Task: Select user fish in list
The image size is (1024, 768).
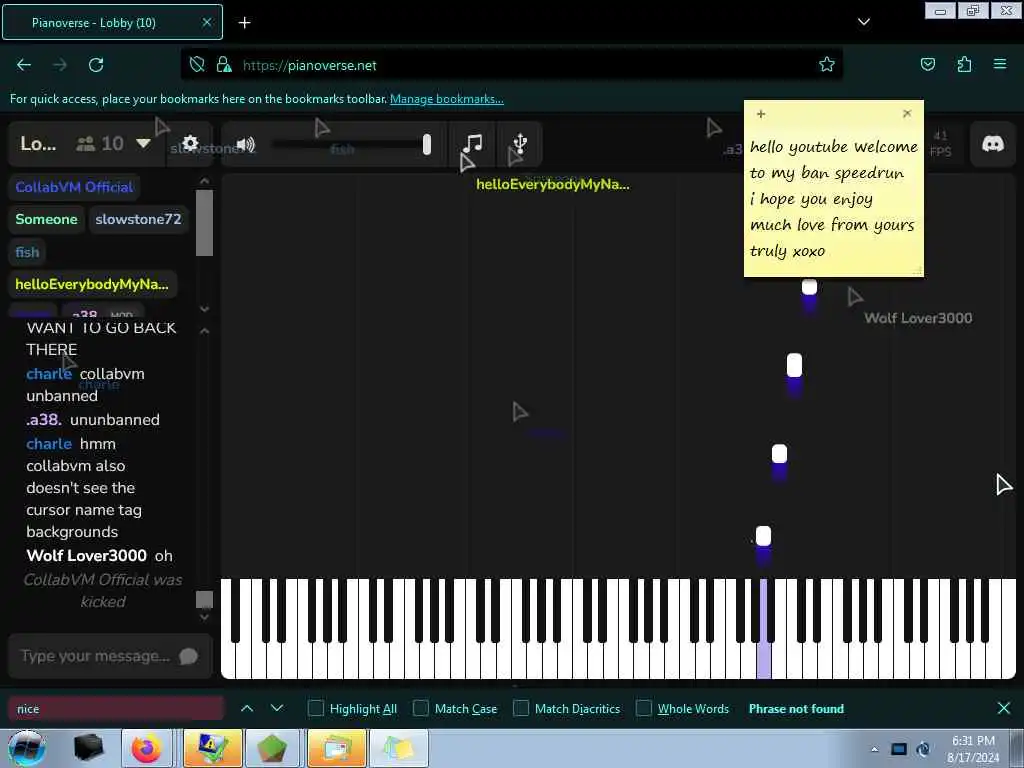Action: pyautogui.click(x=27, y=252)
